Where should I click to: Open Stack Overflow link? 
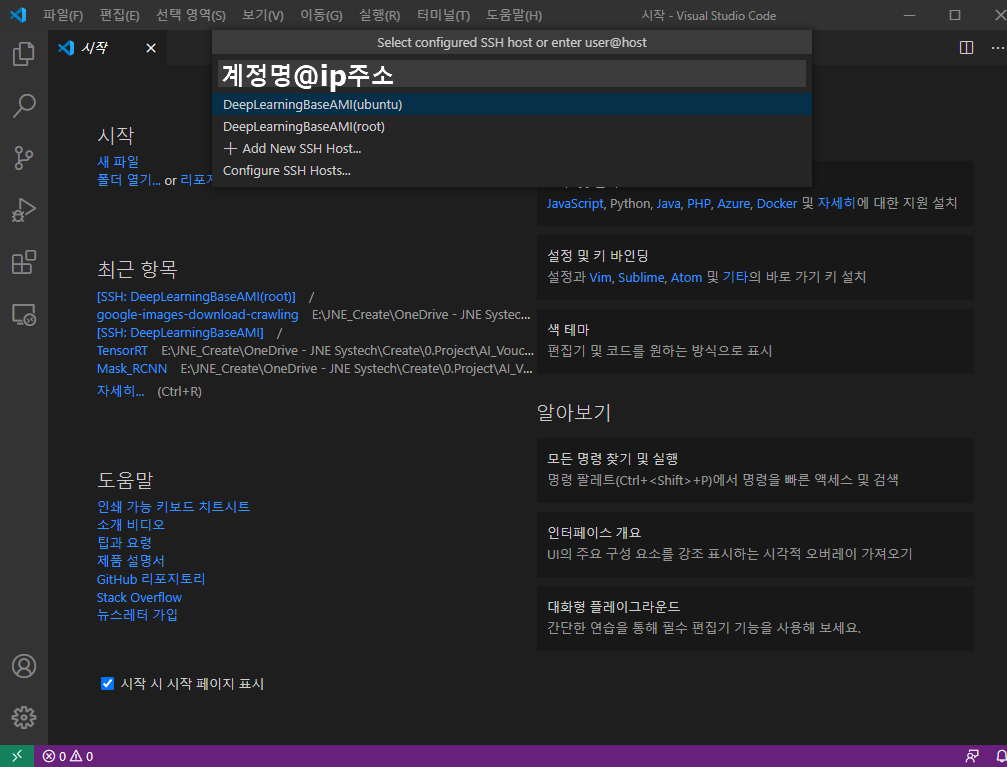point(139,597)
